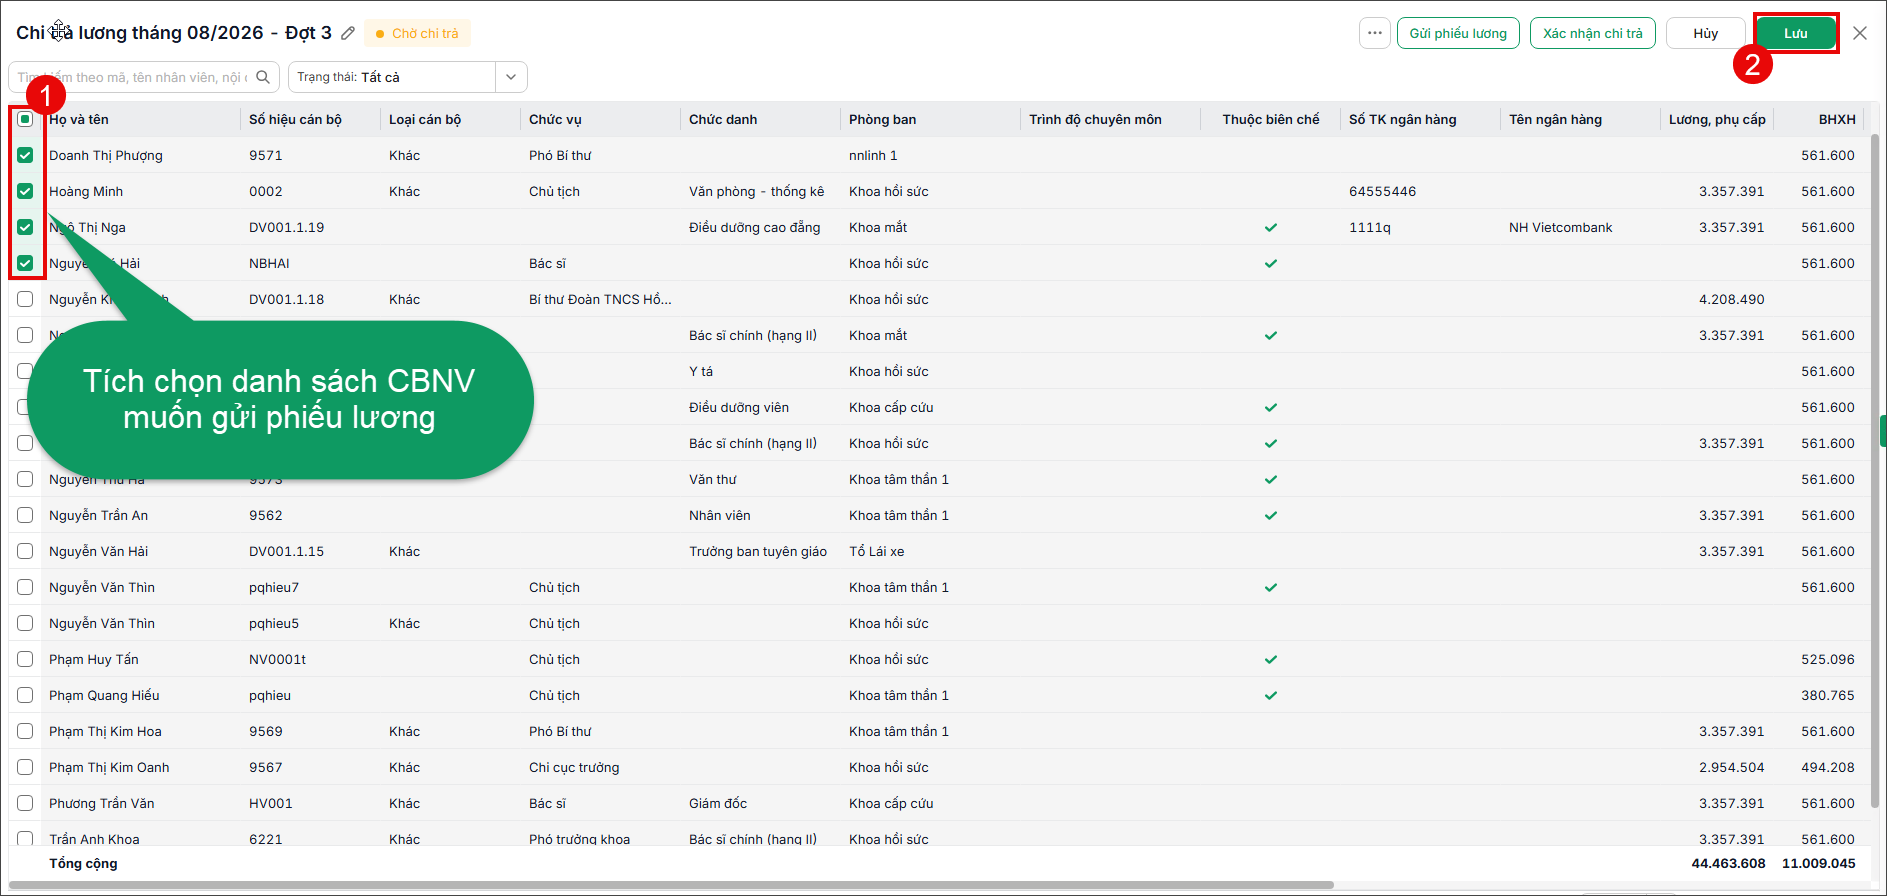Check Phạm Huy Tấn row checkbox
1887x896 pixels.
click(x=25, y=659)
